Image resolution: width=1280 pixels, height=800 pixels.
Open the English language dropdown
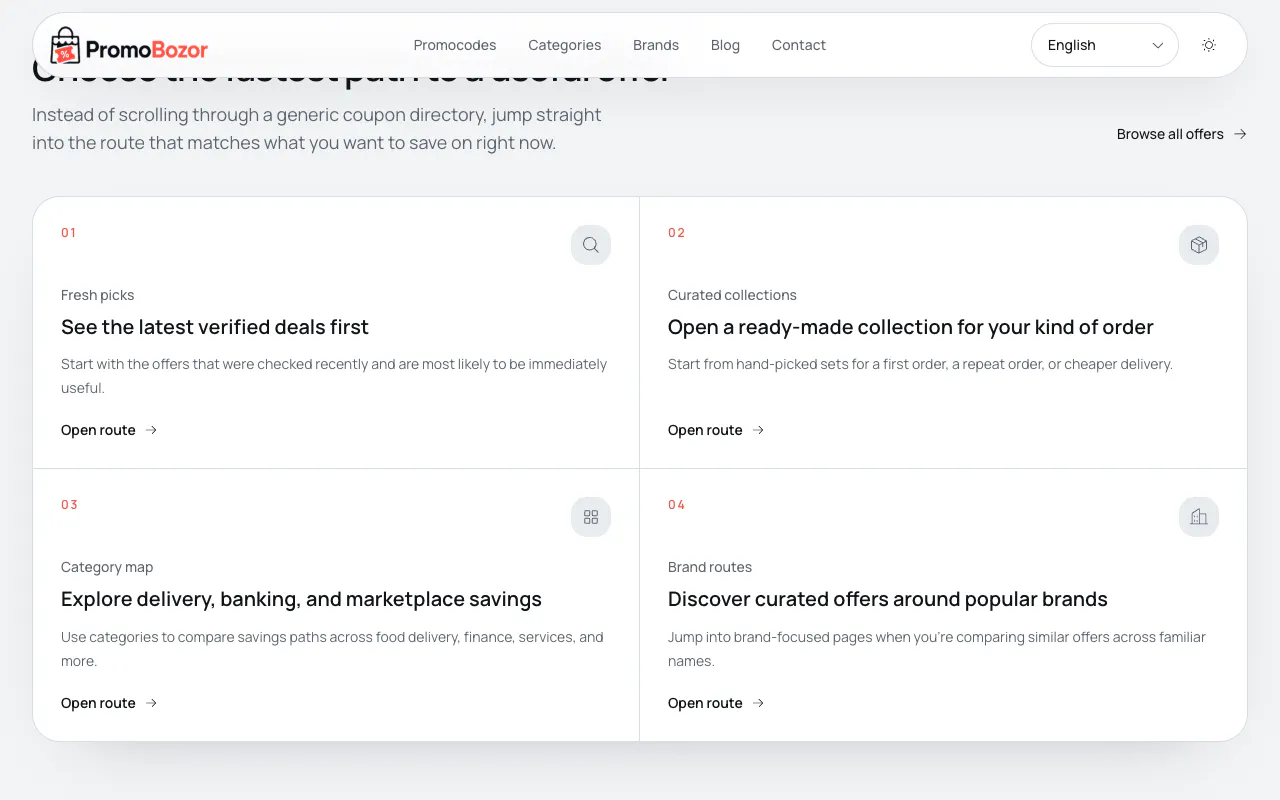click(1105, 45)
